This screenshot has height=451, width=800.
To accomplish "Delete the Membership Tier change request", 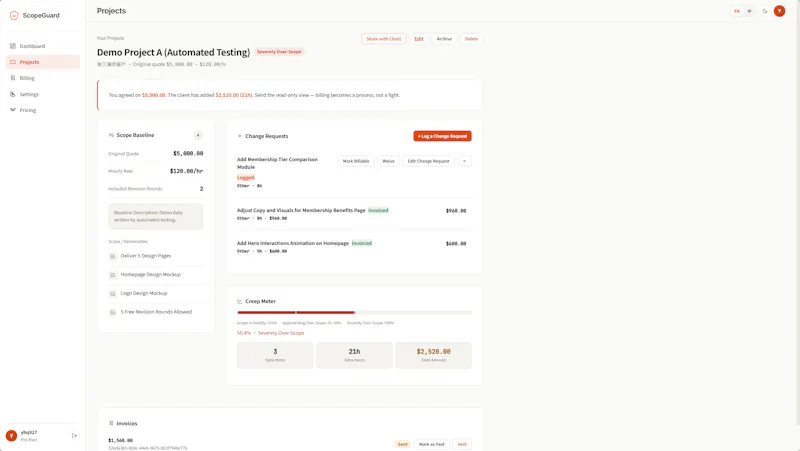I will coord(464,161).
